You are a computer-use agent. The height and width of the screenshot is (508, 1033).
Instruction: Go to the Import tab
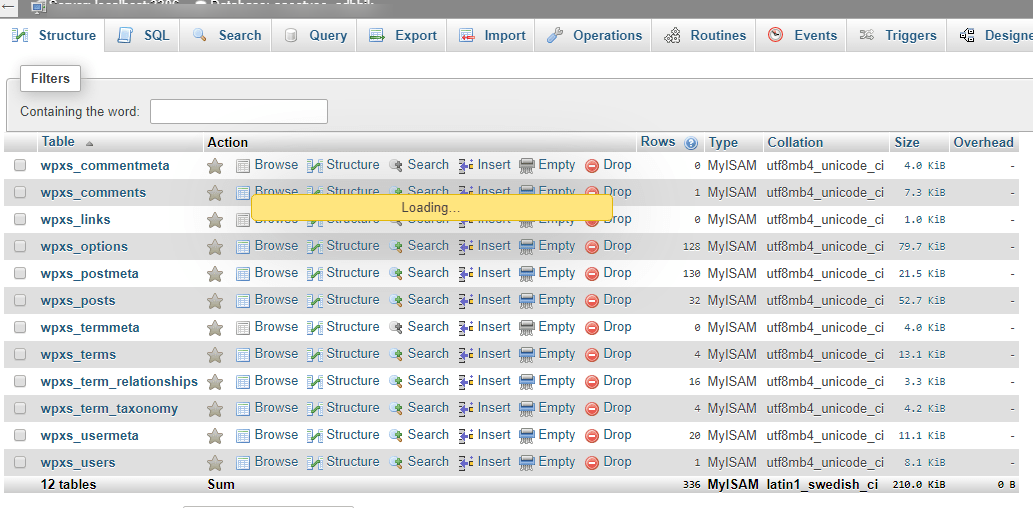[491, 36]
